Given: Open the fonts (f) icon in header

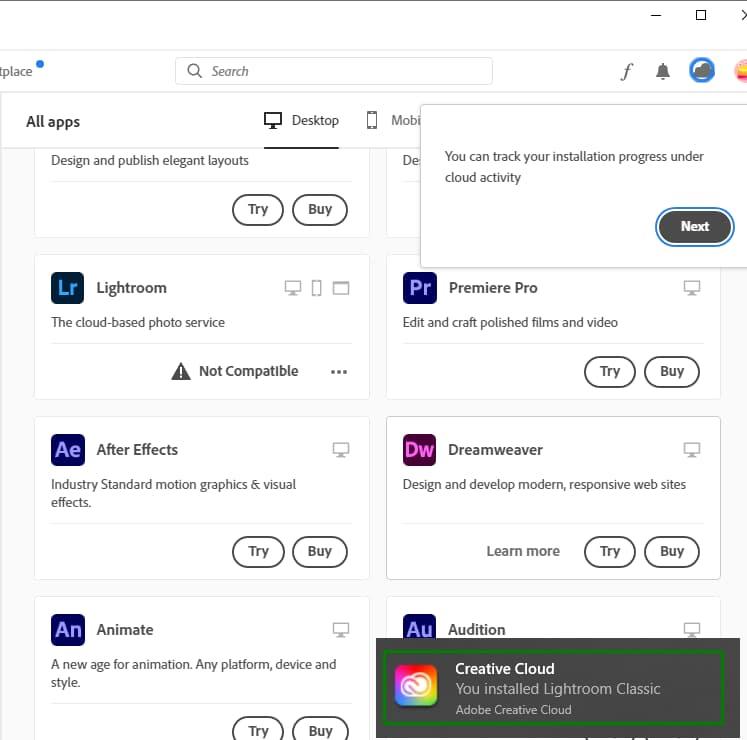Looking at the screenshot, I should 626,71.
